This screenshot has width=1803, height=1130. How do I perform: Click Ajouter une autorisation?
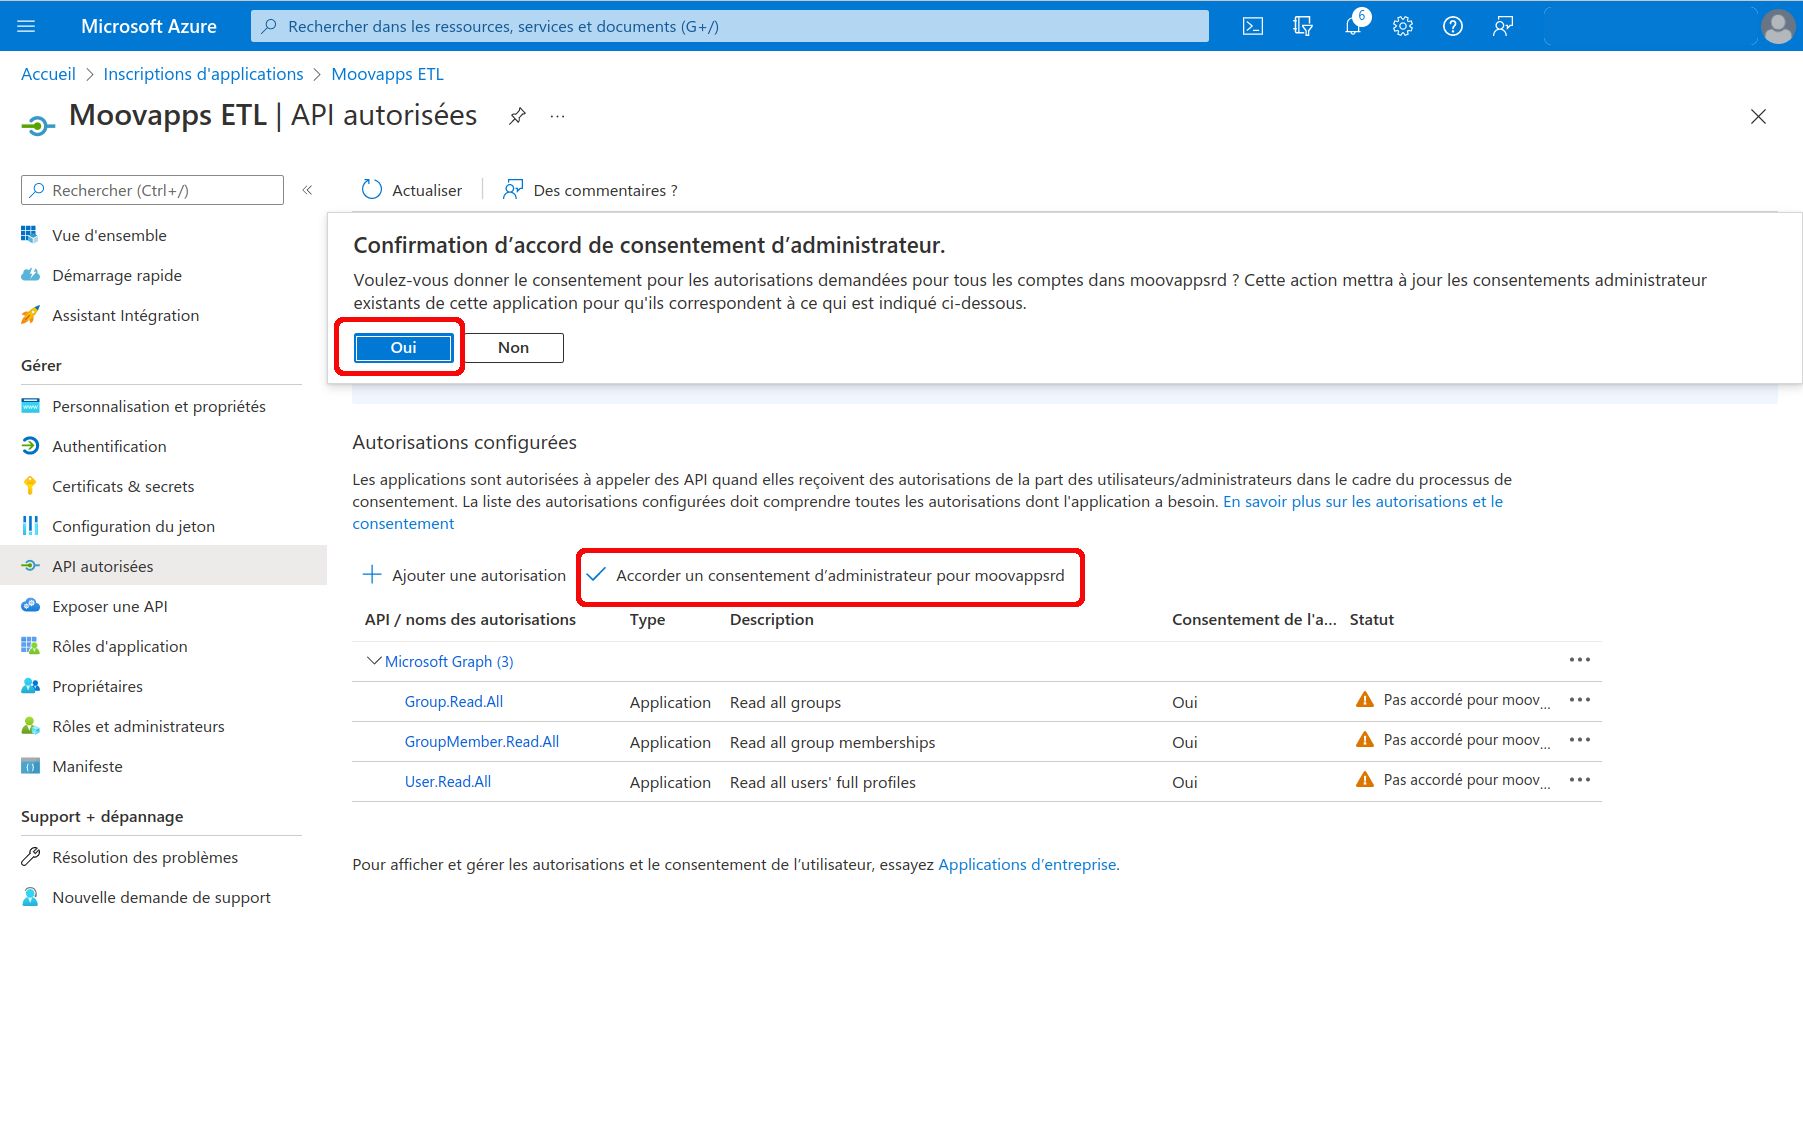(x=464, y=575)
